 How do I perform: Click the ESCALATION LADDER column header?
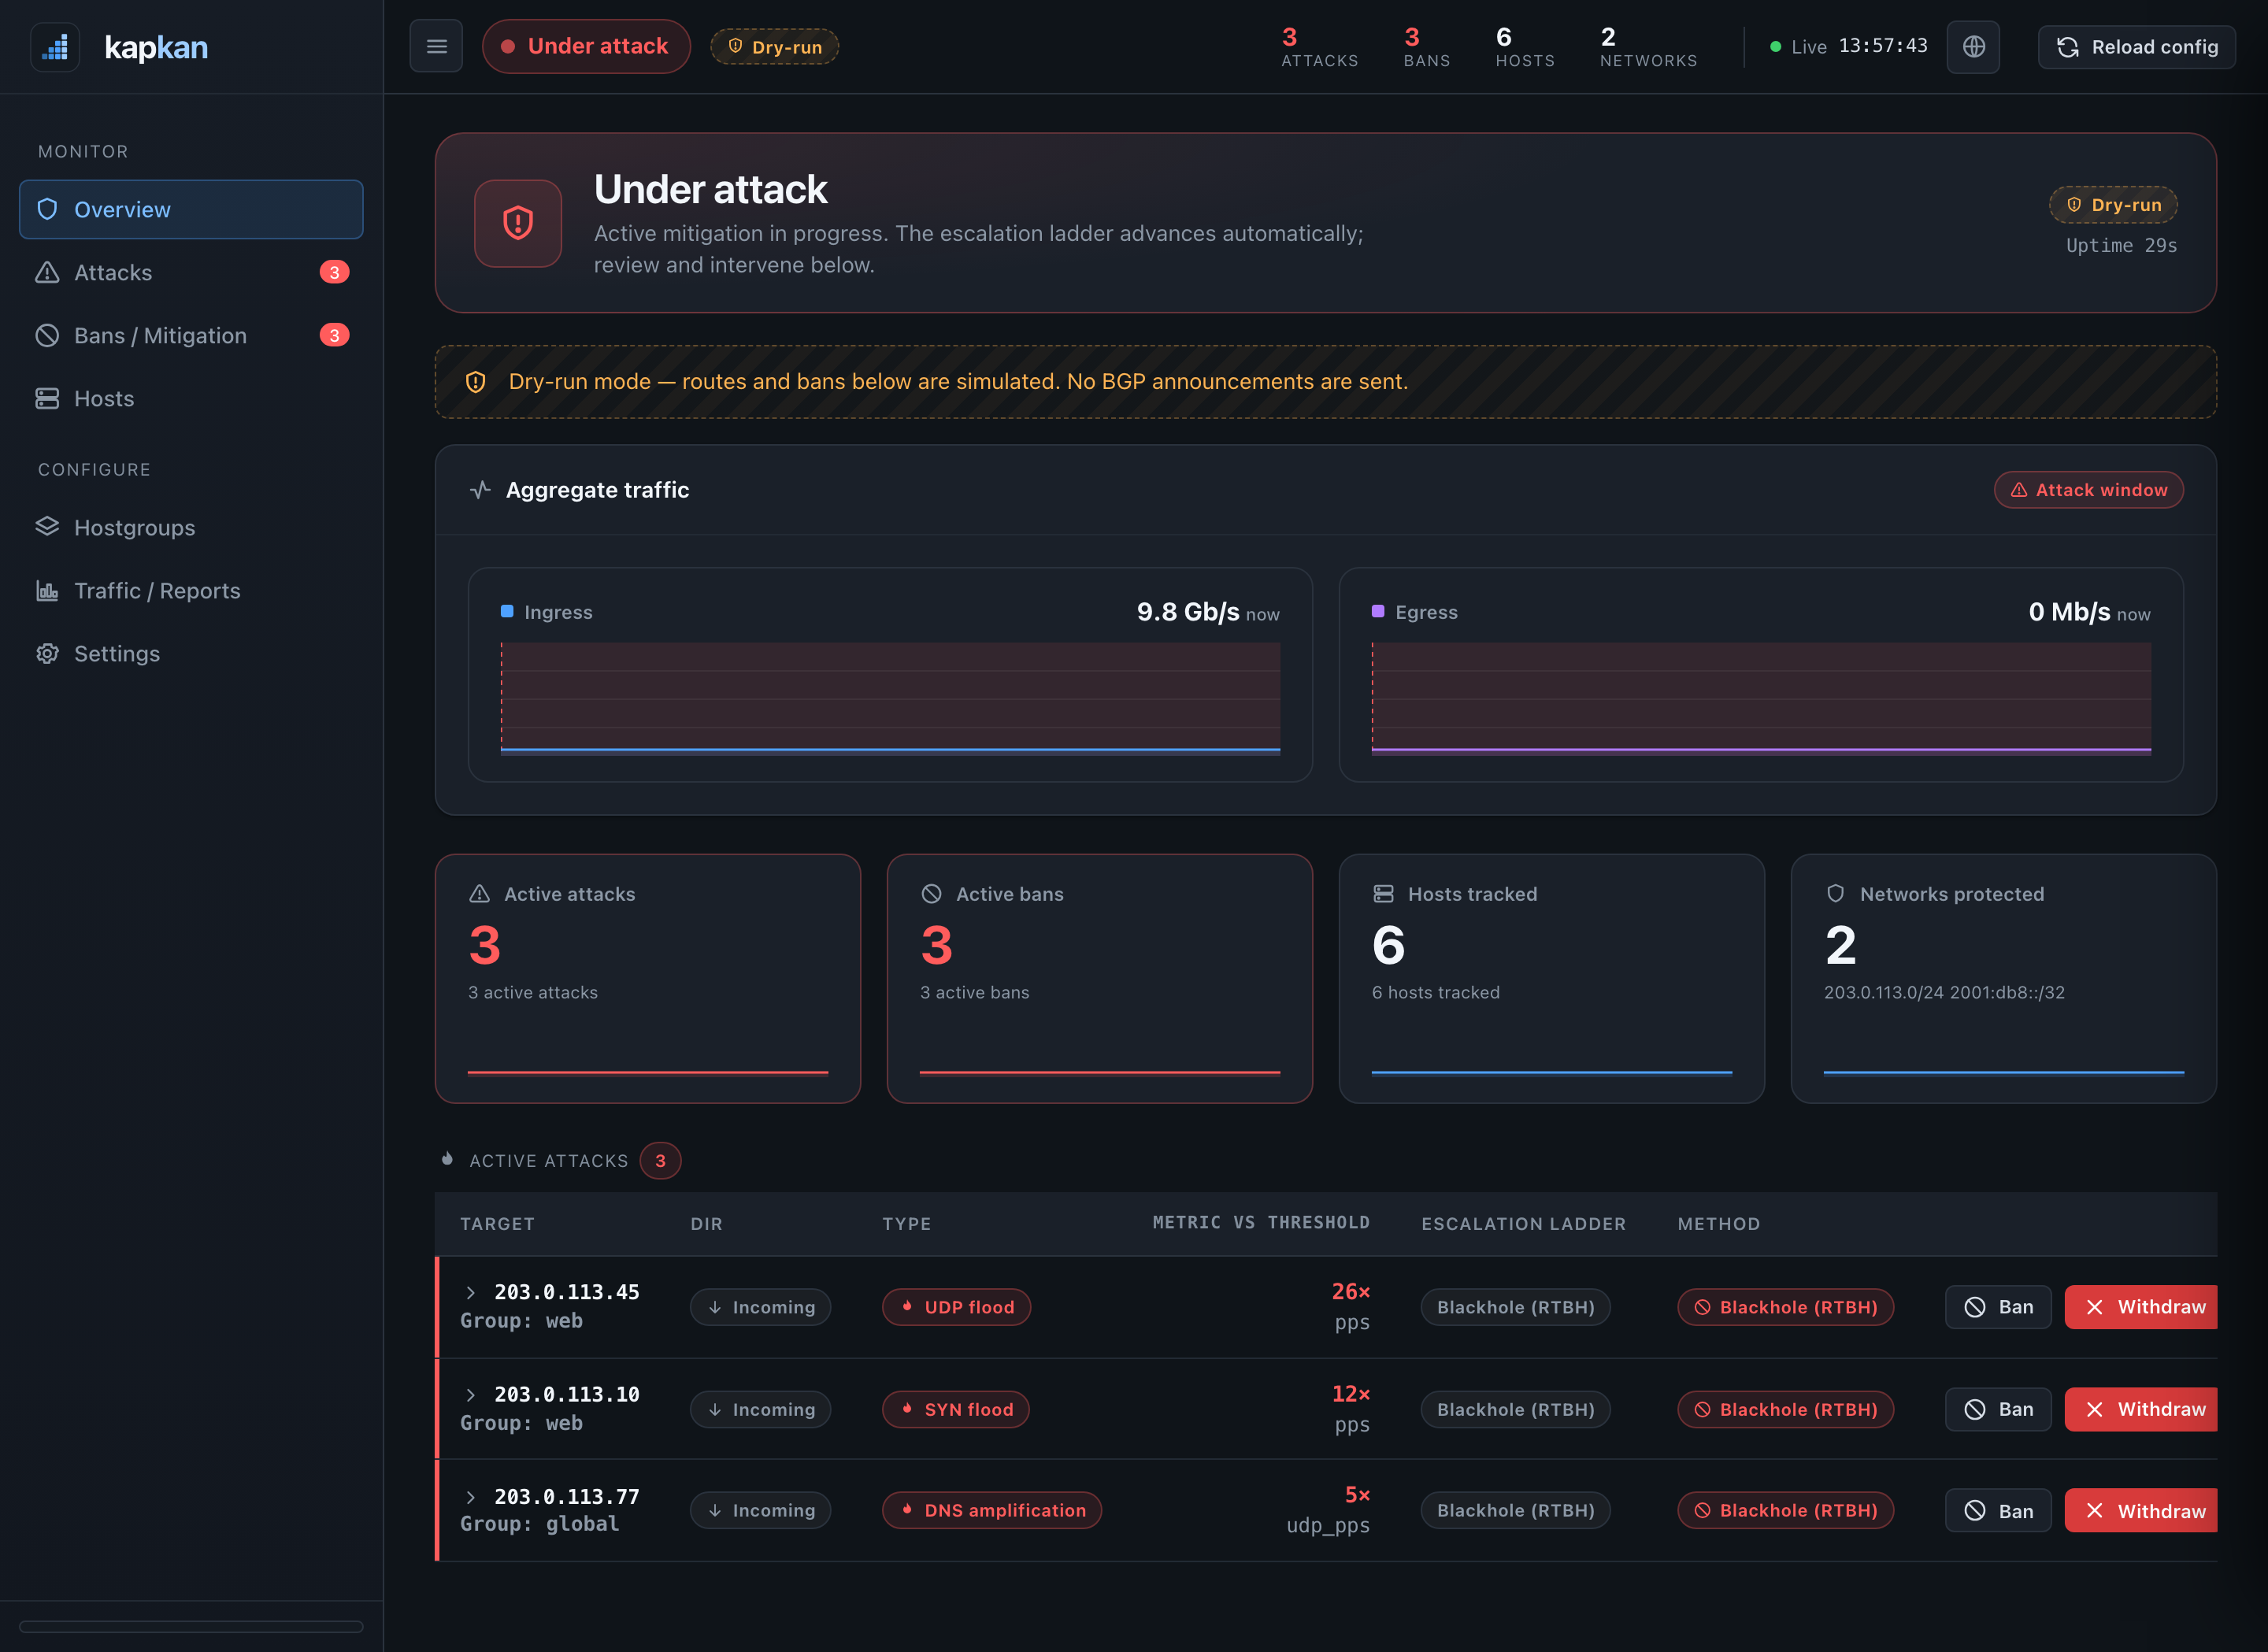coord(1523,1223)
